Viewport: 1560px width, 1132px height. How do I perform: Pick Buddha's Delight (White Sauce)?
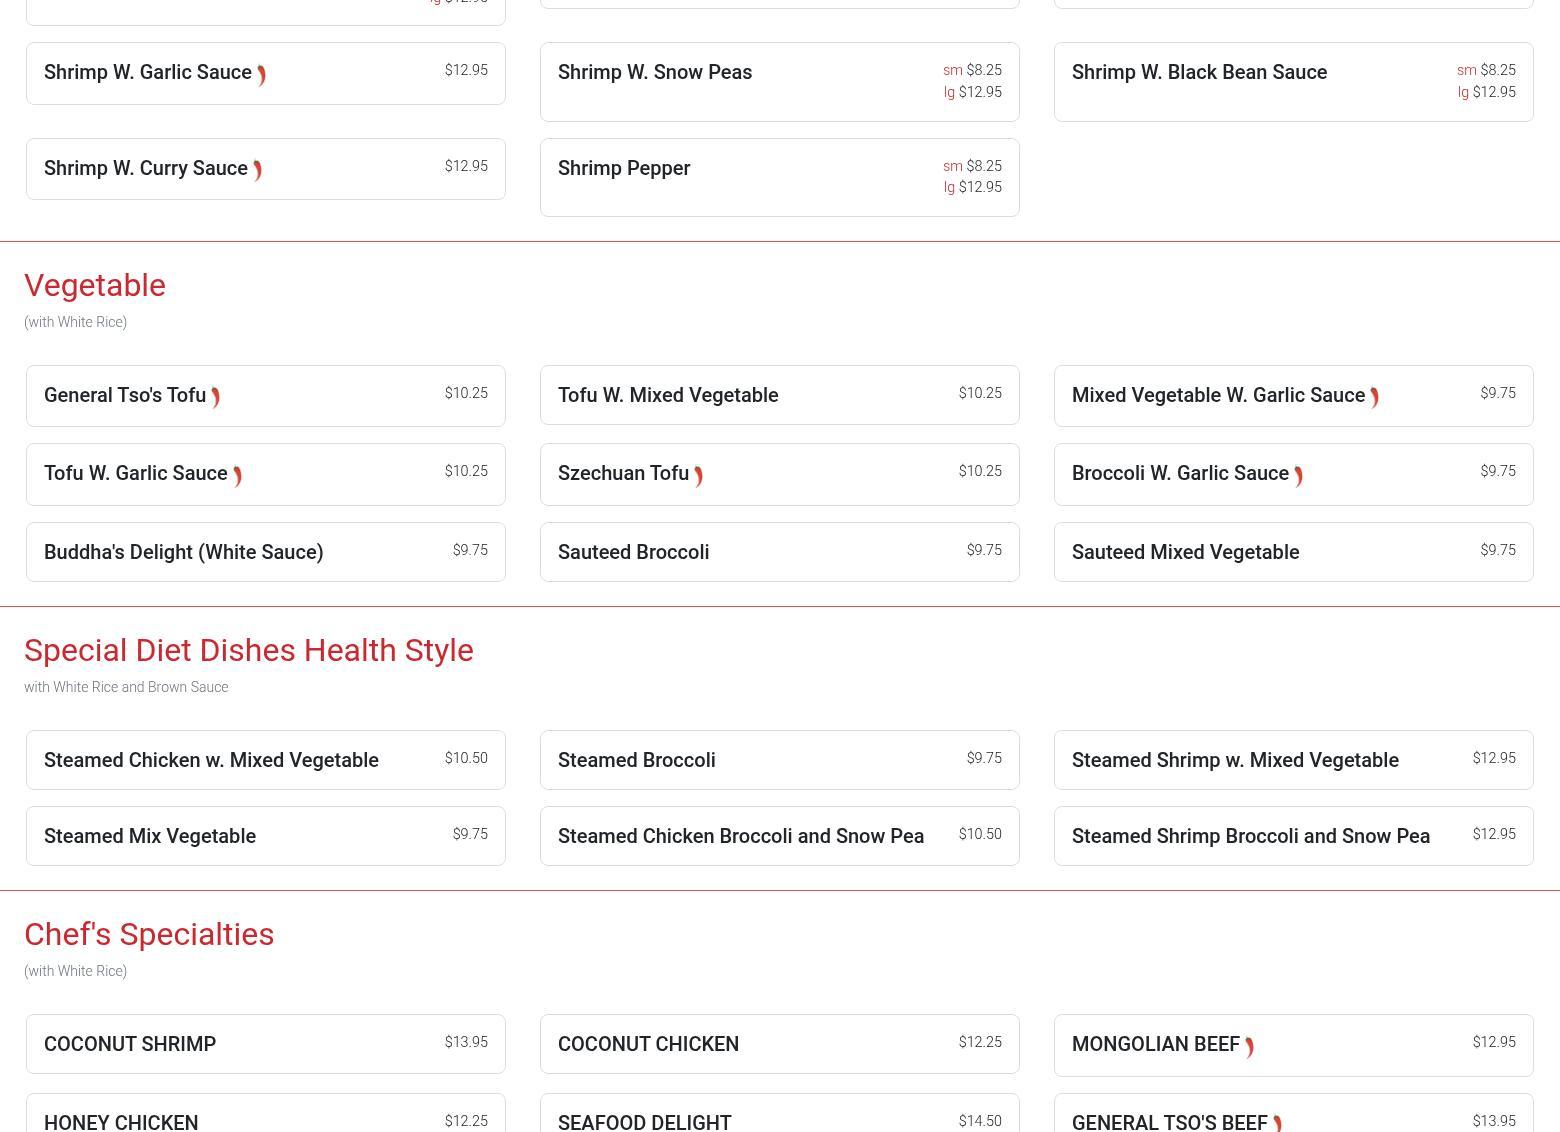point(265,552)
